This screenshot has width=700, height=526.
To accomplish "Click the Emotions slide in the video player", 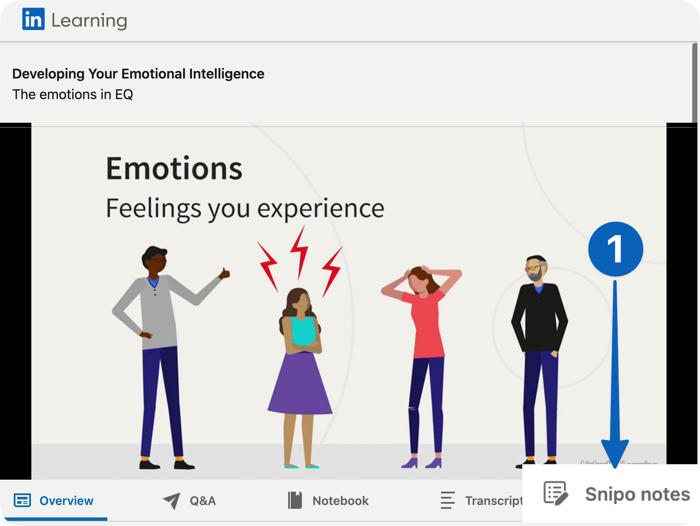I will [349, 301].
